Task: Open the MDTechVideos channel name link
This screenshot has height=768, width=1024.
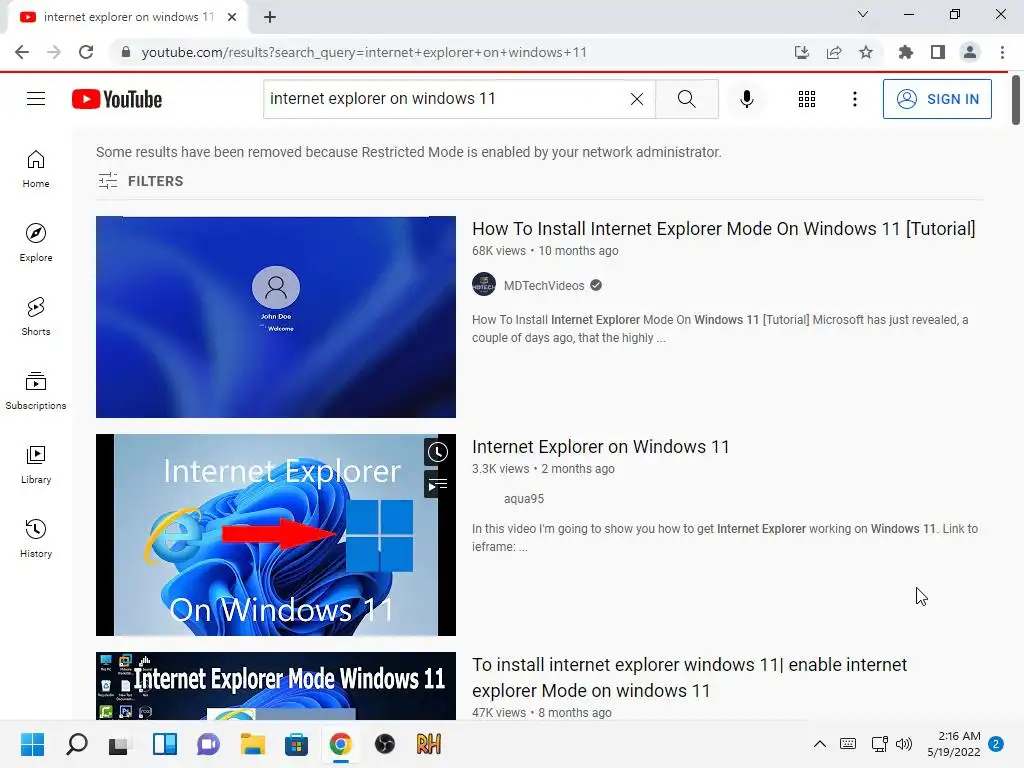Action: tap(544, 285)
